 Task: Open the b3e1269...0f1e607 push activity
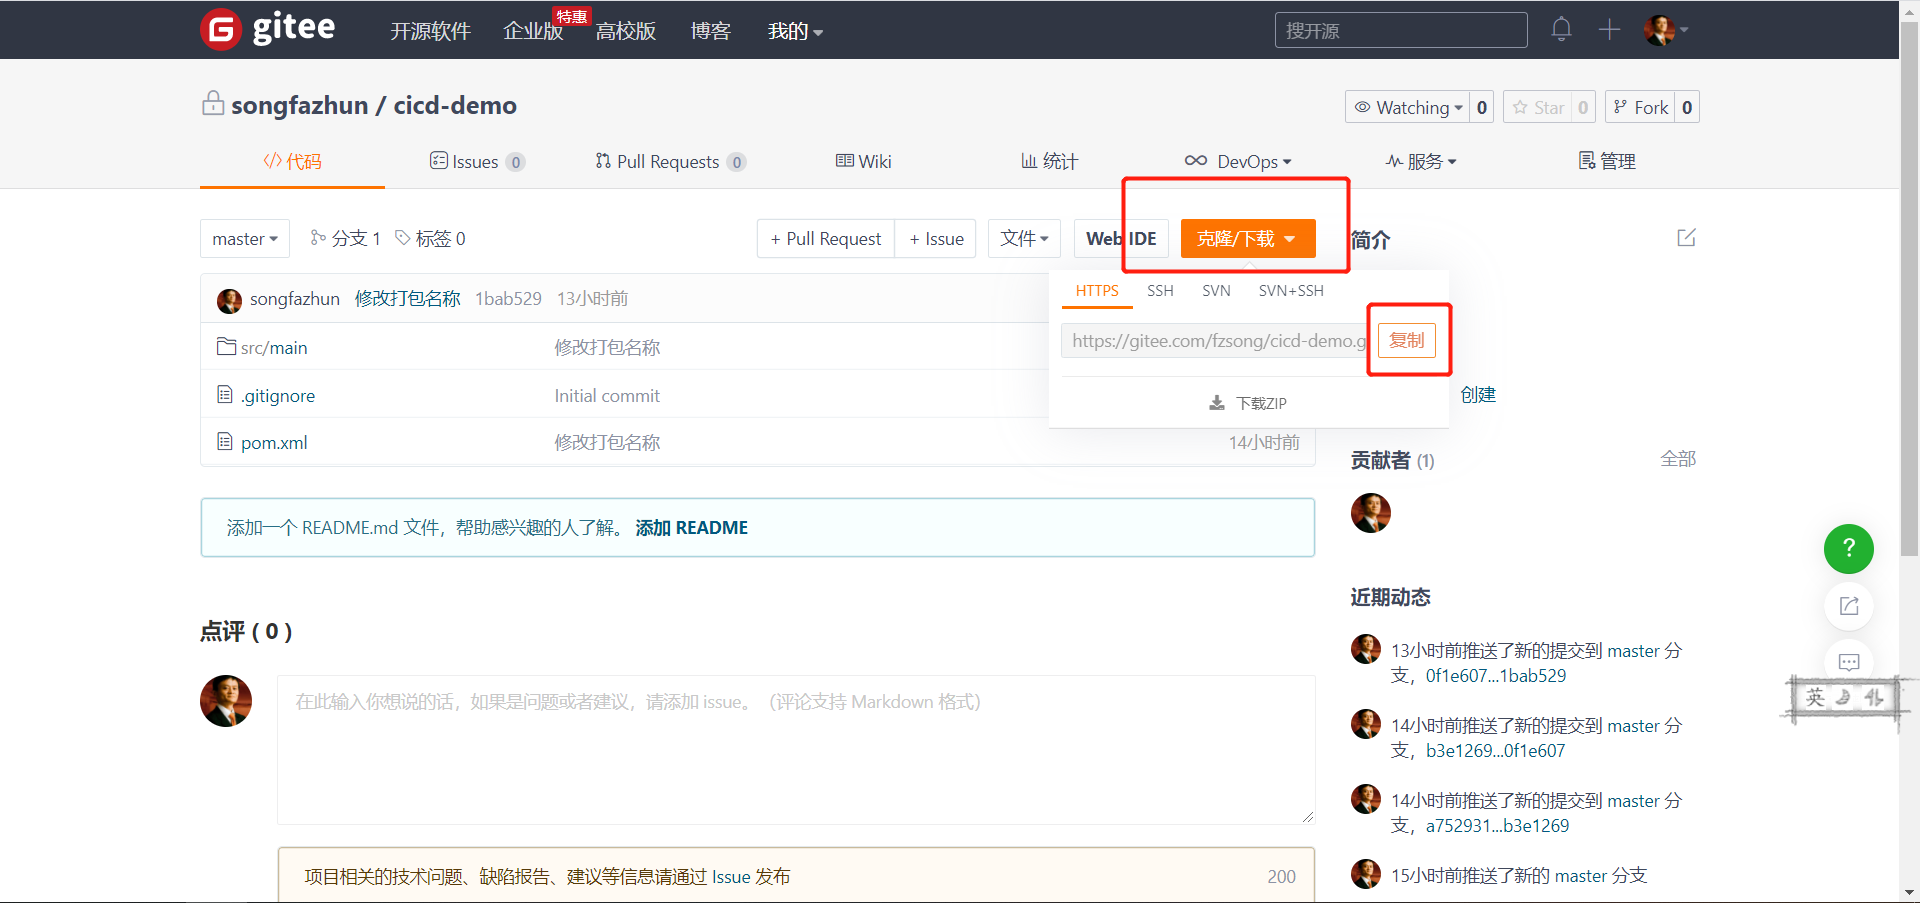[x=1496, y=751]
